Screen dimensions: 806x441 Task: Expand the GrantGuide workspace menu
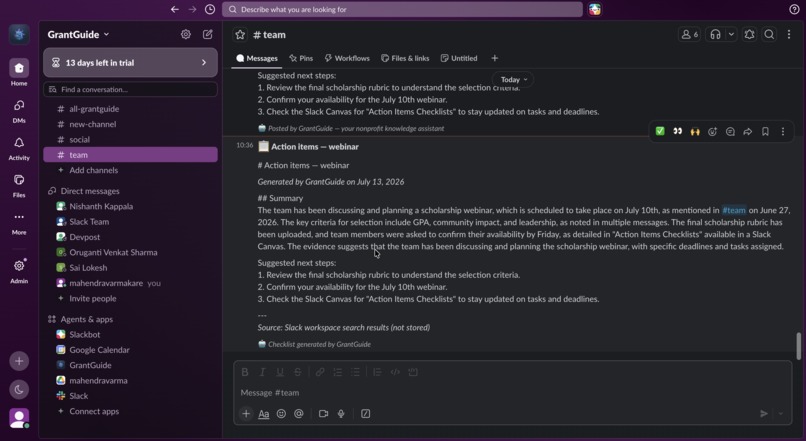pyautogui.click(x=78, y=34)
